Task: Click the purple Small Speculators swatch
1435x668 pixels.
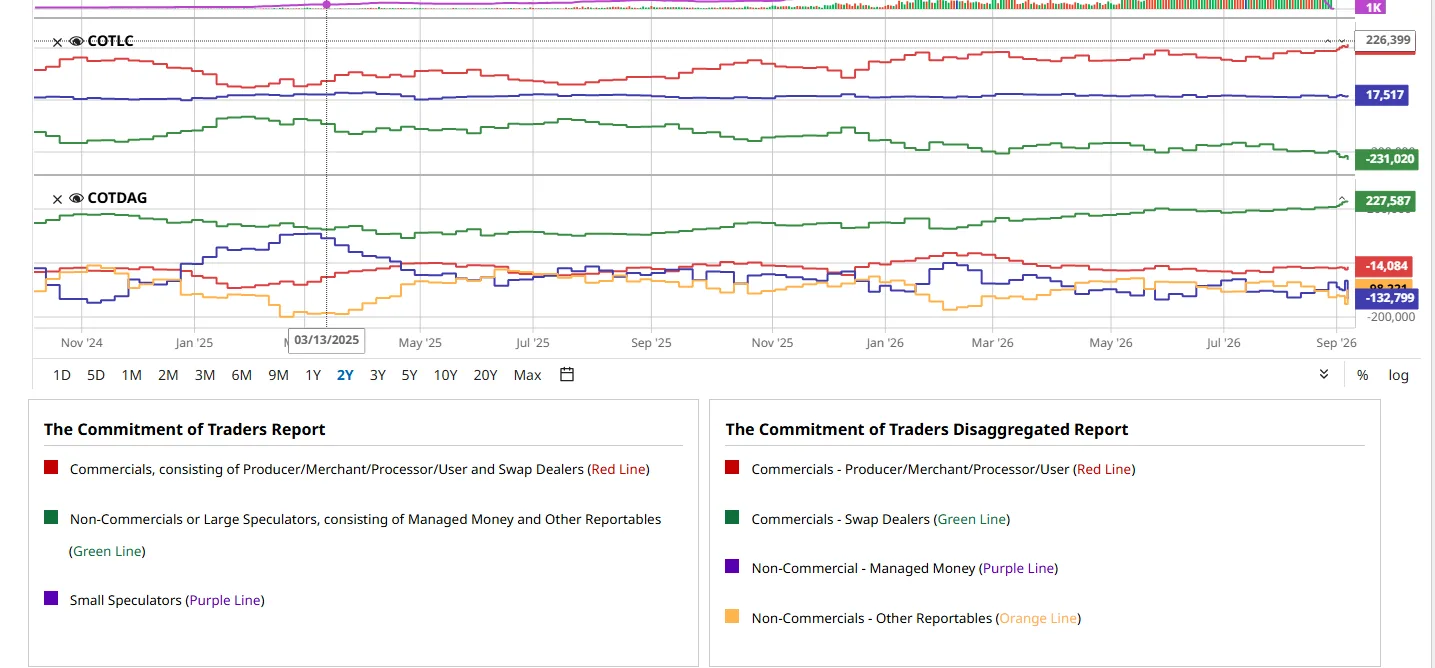Action: (x=51, y=598)
